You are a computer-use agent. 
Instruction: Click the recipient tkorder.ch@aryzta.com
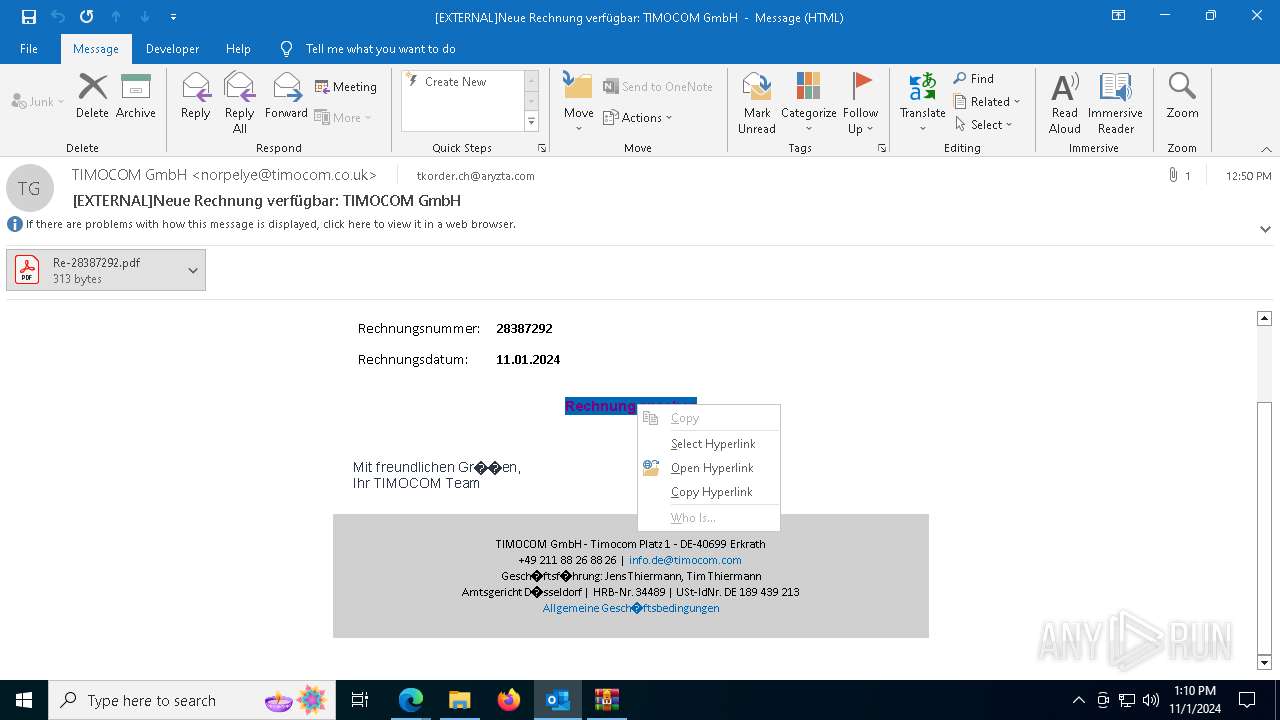click(x=475, y=176)
